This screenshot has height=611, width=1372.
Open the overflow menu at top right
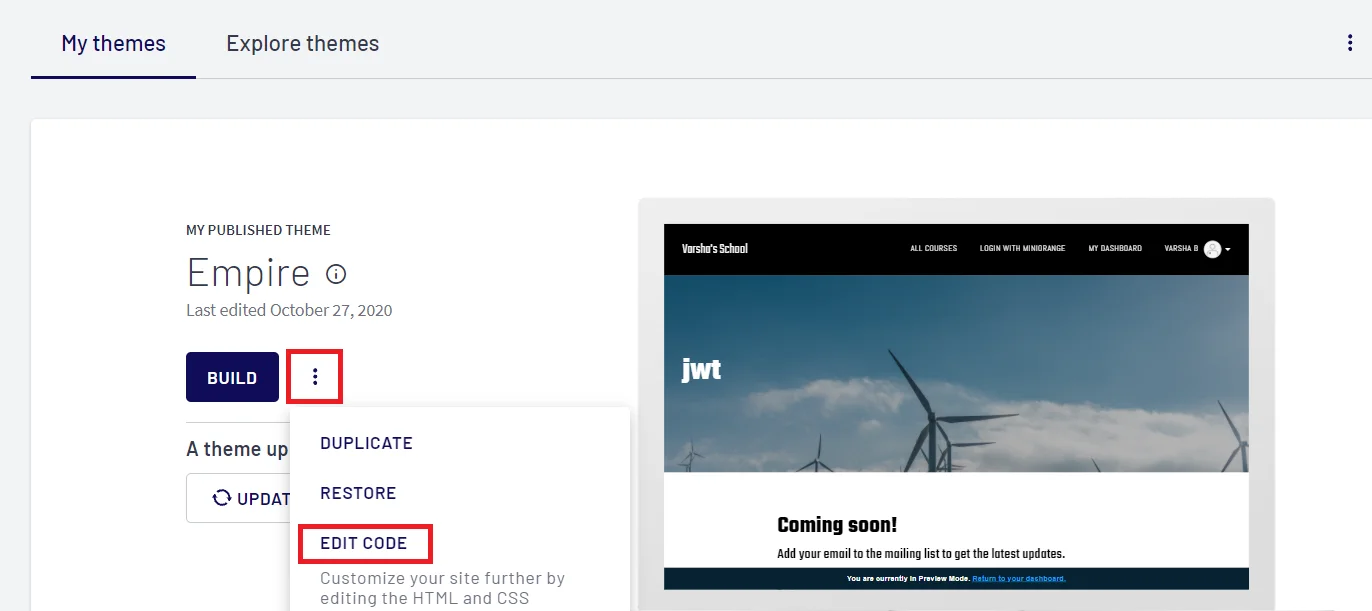[x=1349, y=42]
